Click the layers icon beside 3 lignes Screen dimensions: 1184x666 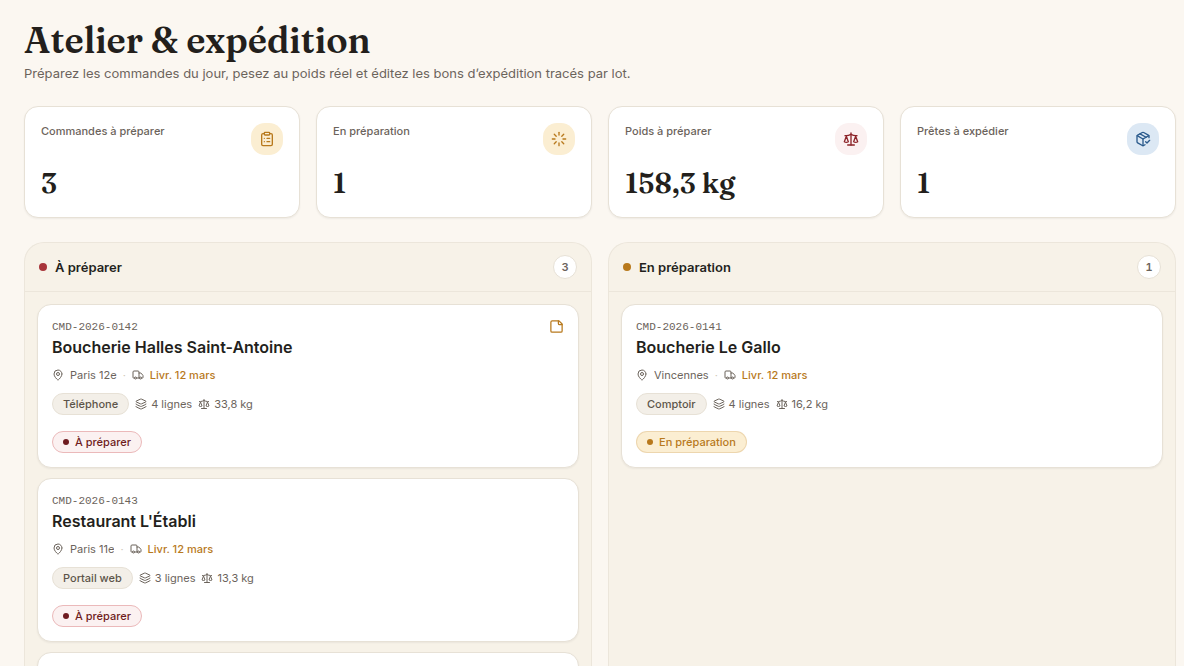(x=145, y=578)
